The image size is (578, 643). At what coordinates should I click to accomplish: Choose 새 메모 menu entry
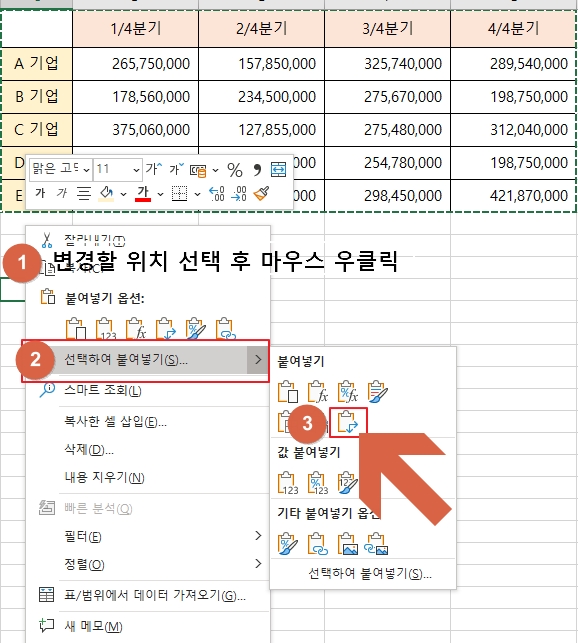pyautogui.click(x=148, y=626)
